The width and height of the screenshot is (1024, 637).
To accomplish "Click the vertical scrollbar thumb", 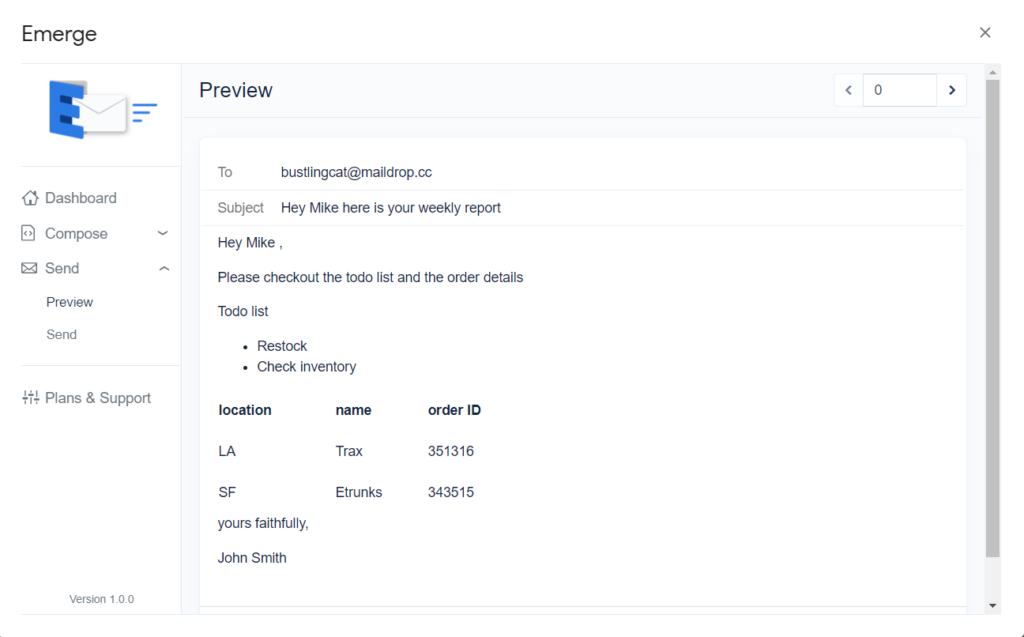I will tap(992, 320).
